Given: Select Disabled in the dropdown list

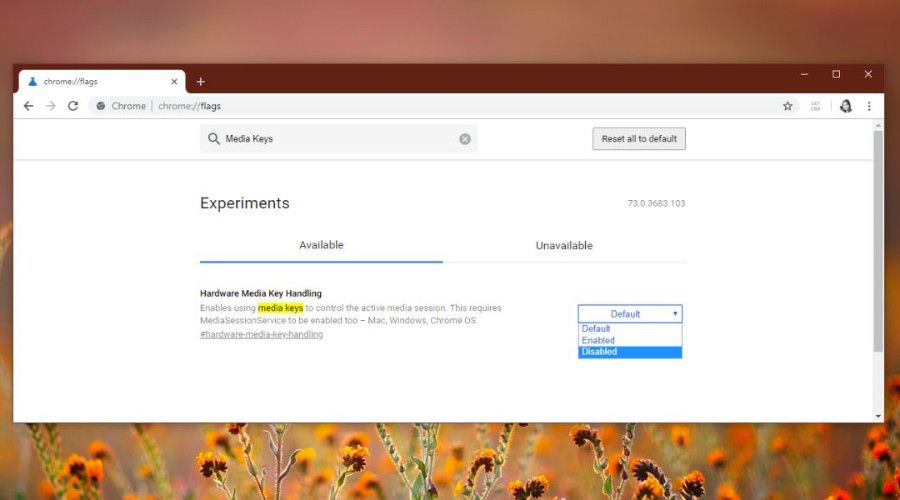Looking at the screenshot, I should [x=630, y=352].
